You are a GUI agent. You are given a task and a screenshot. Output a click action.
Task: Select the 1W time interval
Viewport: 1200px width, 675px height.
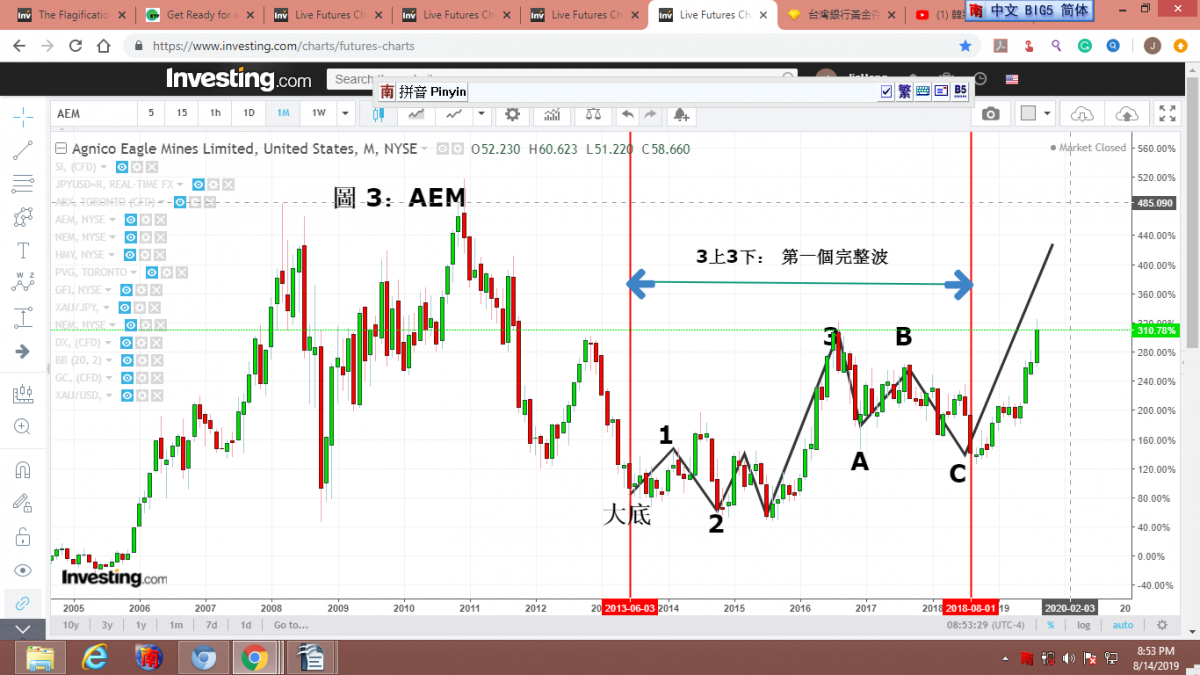(x=318, y=113)
